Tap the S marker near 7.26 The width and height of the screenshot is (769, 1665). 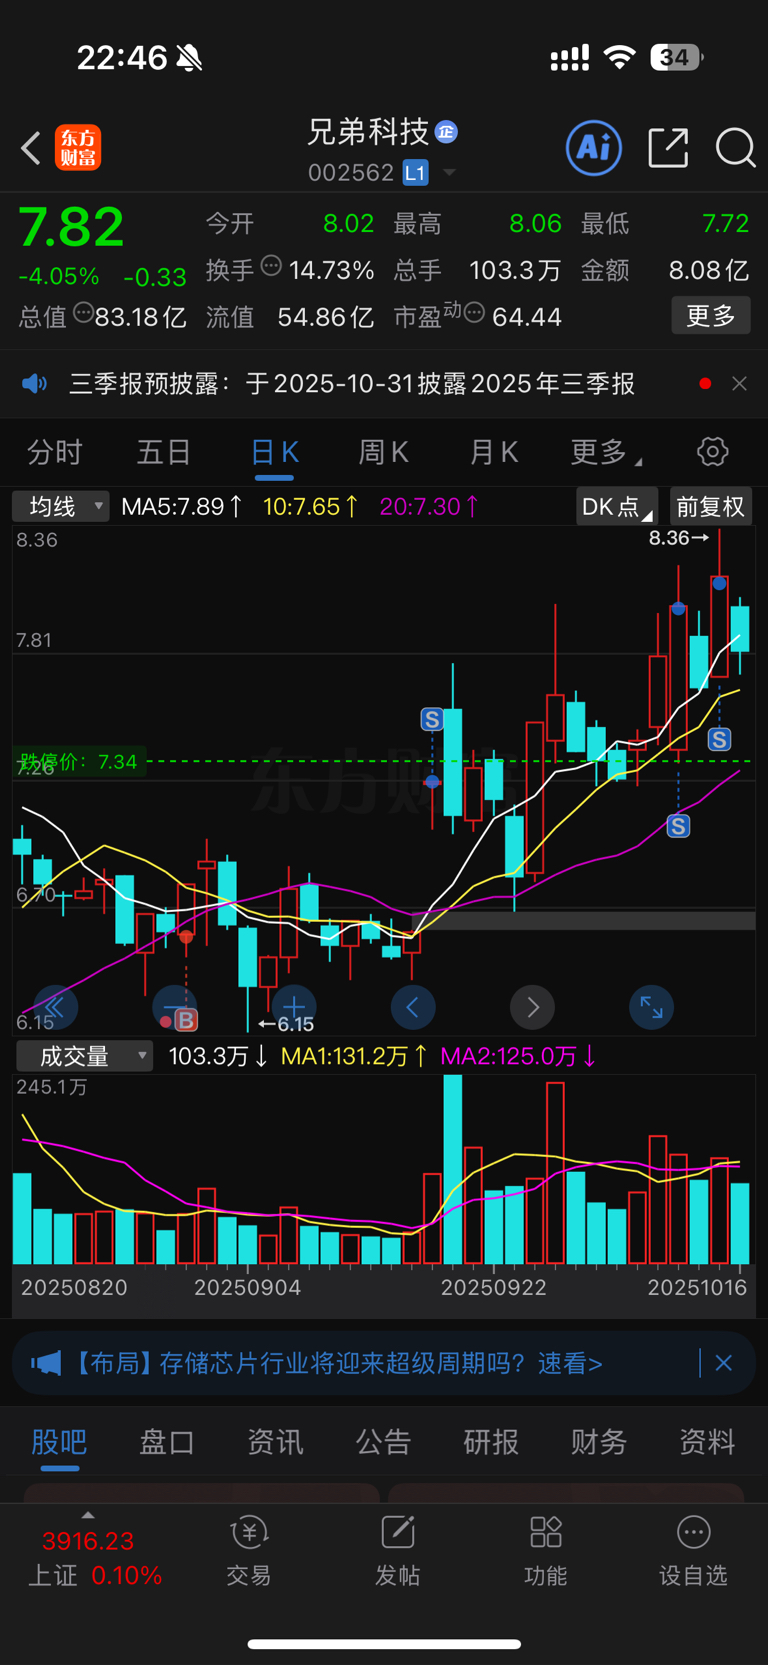coord(432,719)
